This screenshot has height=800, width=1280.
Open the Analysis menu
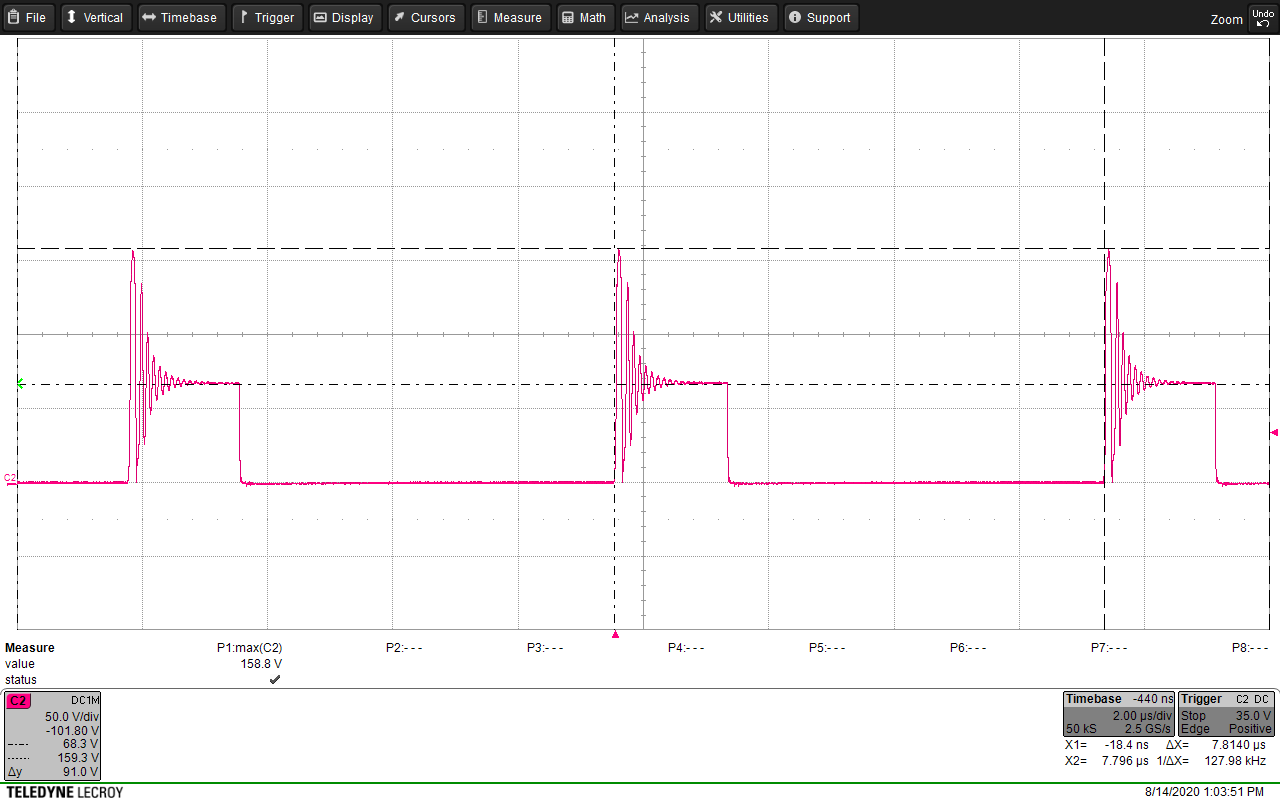659,17
